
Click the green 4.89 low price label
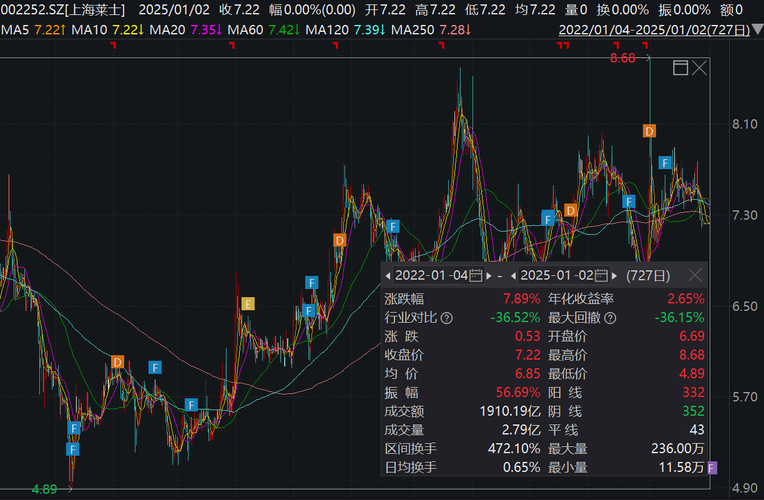44,489
